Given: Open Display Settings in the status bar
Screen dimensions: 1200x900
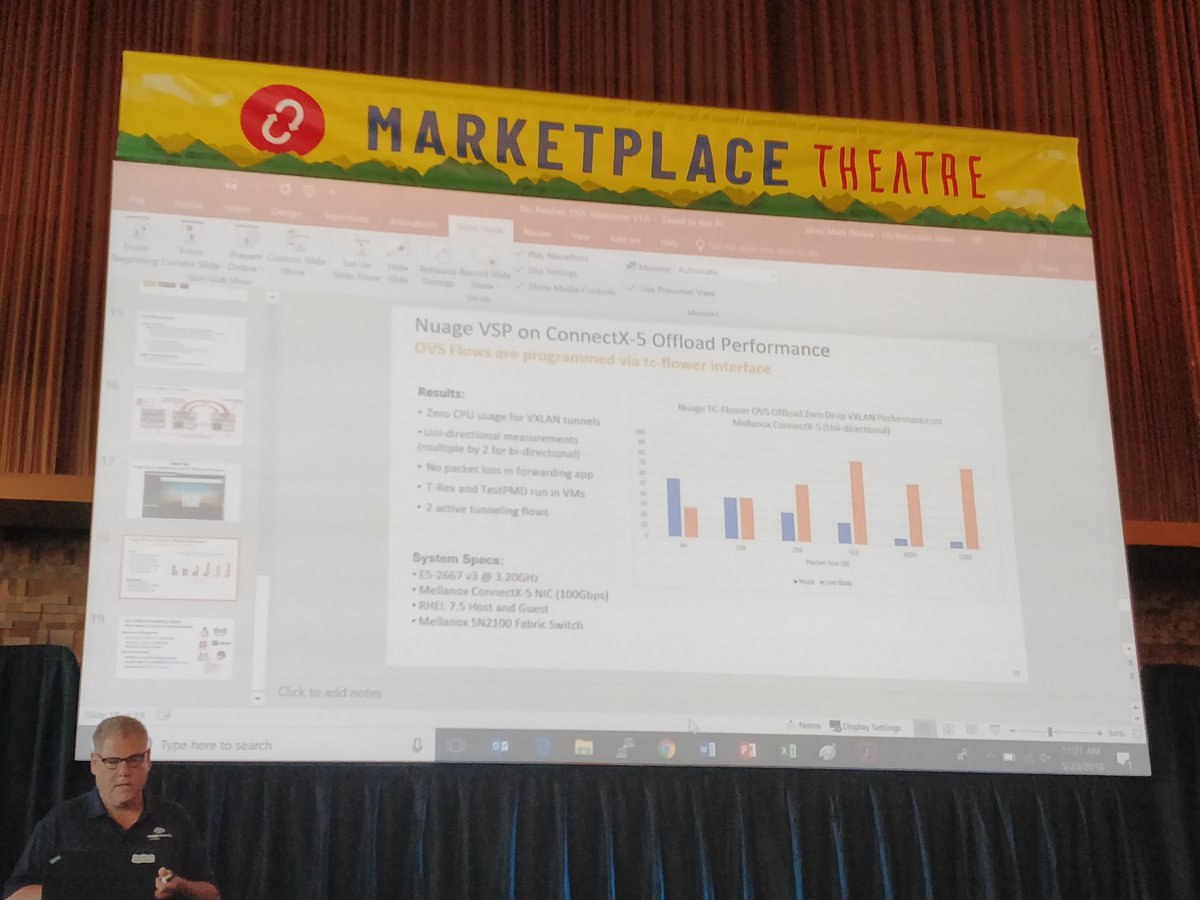Looking at the screenshot, I should [865, 727].
